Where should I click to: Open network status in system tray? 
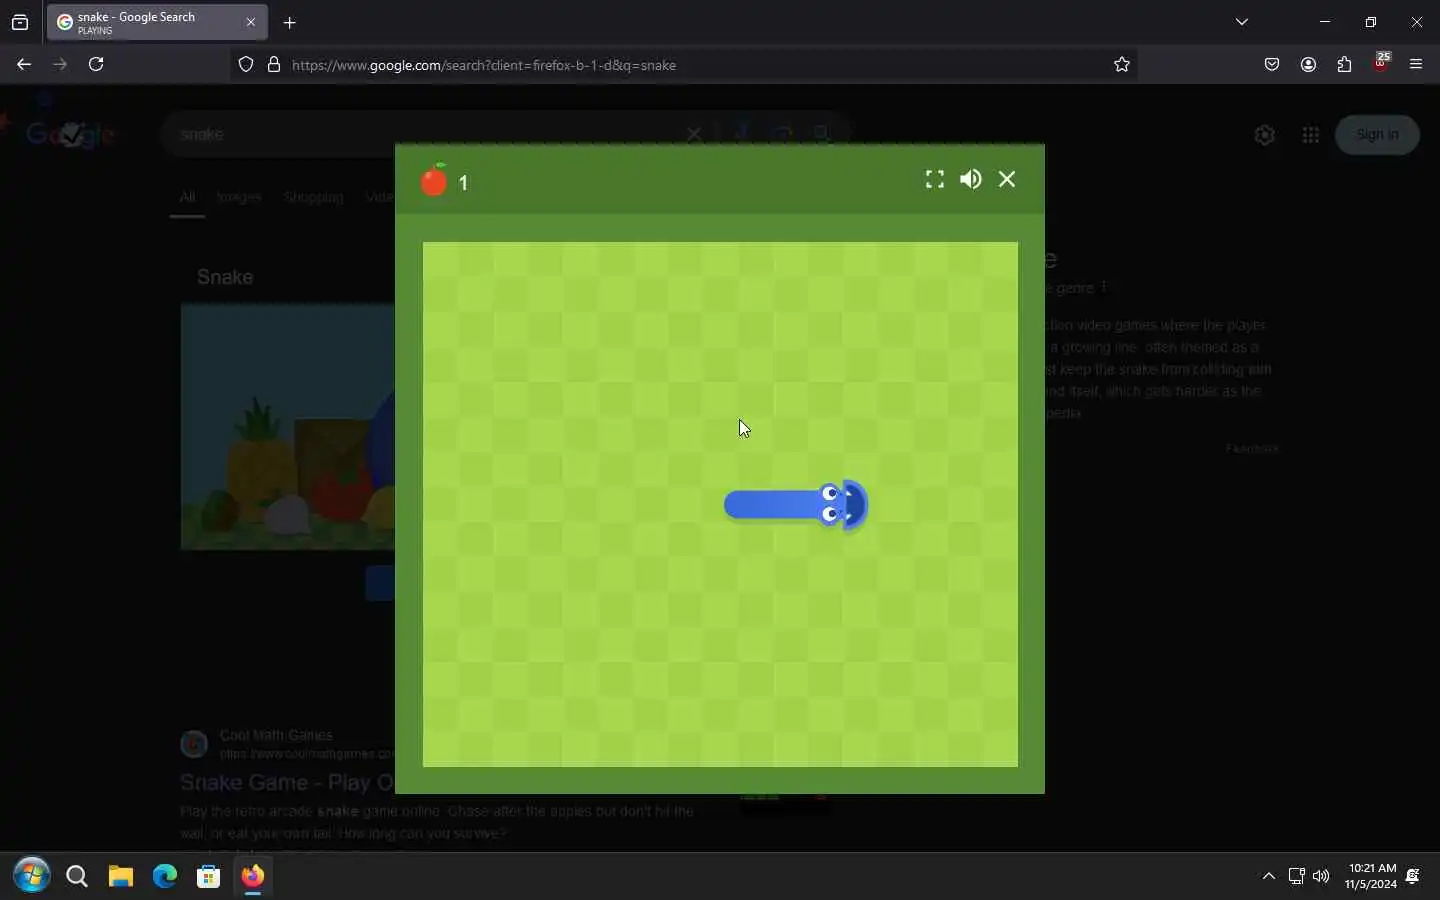coord(1296,876)
